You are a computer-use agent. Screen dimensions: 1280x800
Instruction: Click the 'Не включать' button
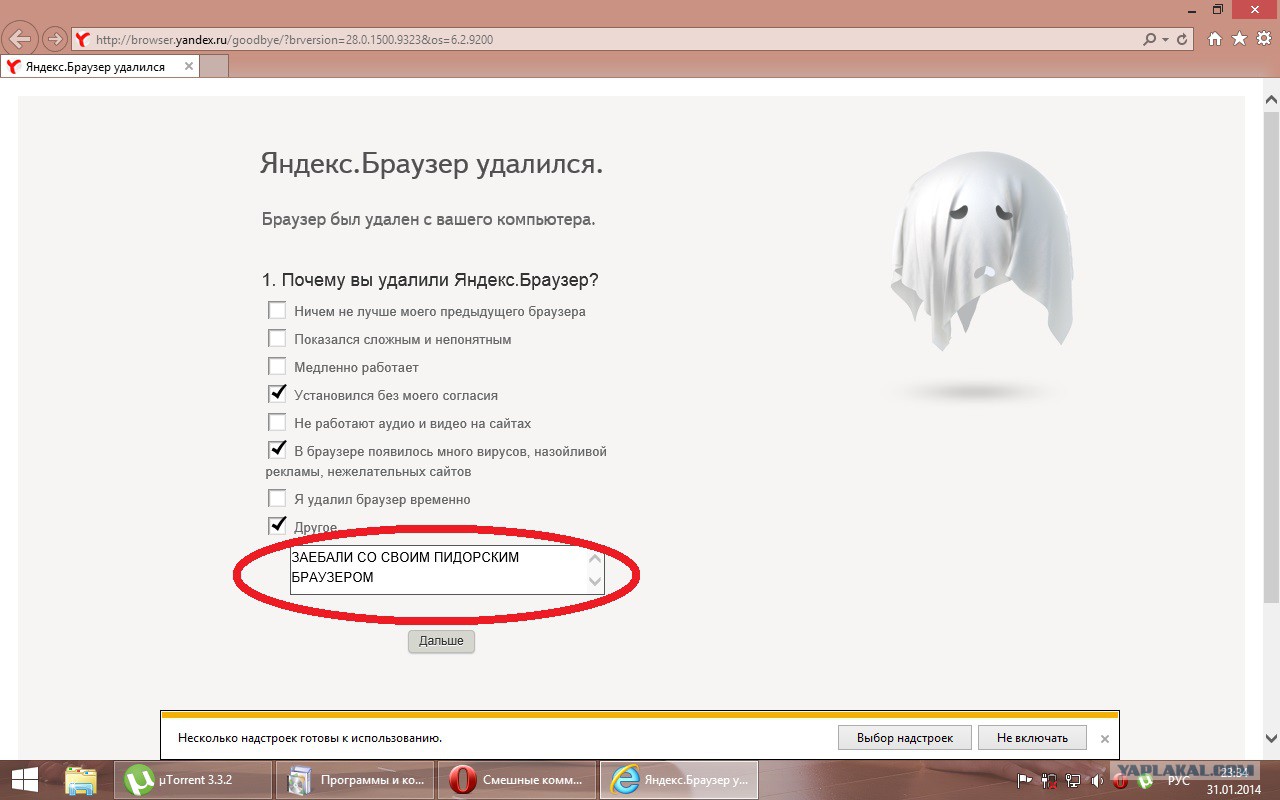1032,738
